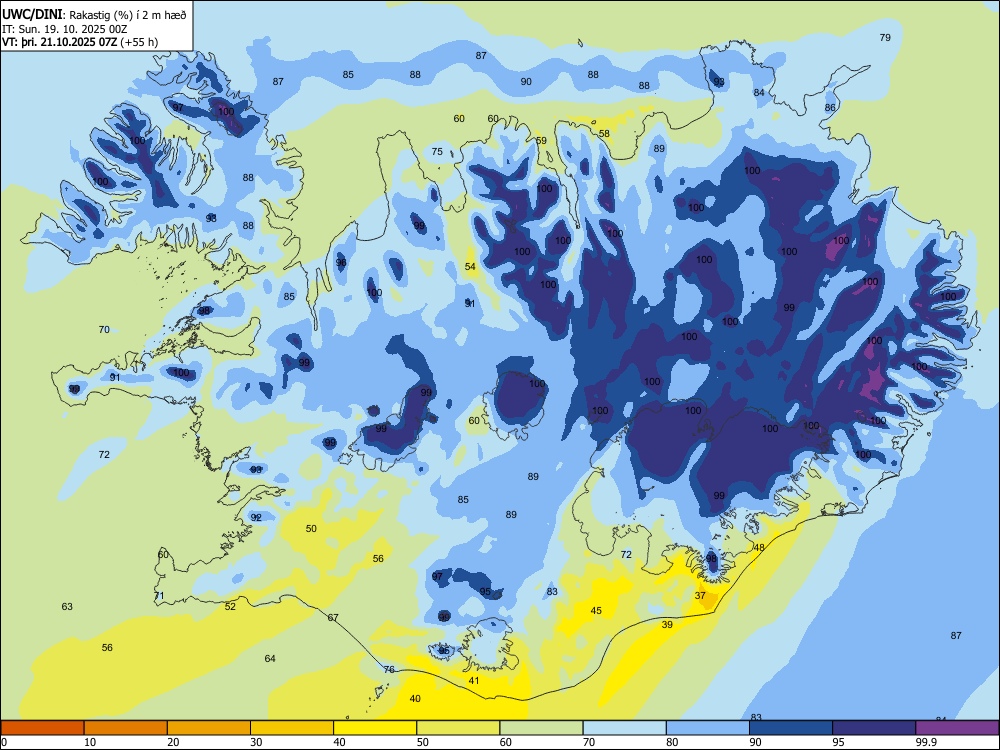The width and height of the screenshot is (1000, 750).
Task: Click the map value '90' above the north coast
Action: tap(526, 82)
